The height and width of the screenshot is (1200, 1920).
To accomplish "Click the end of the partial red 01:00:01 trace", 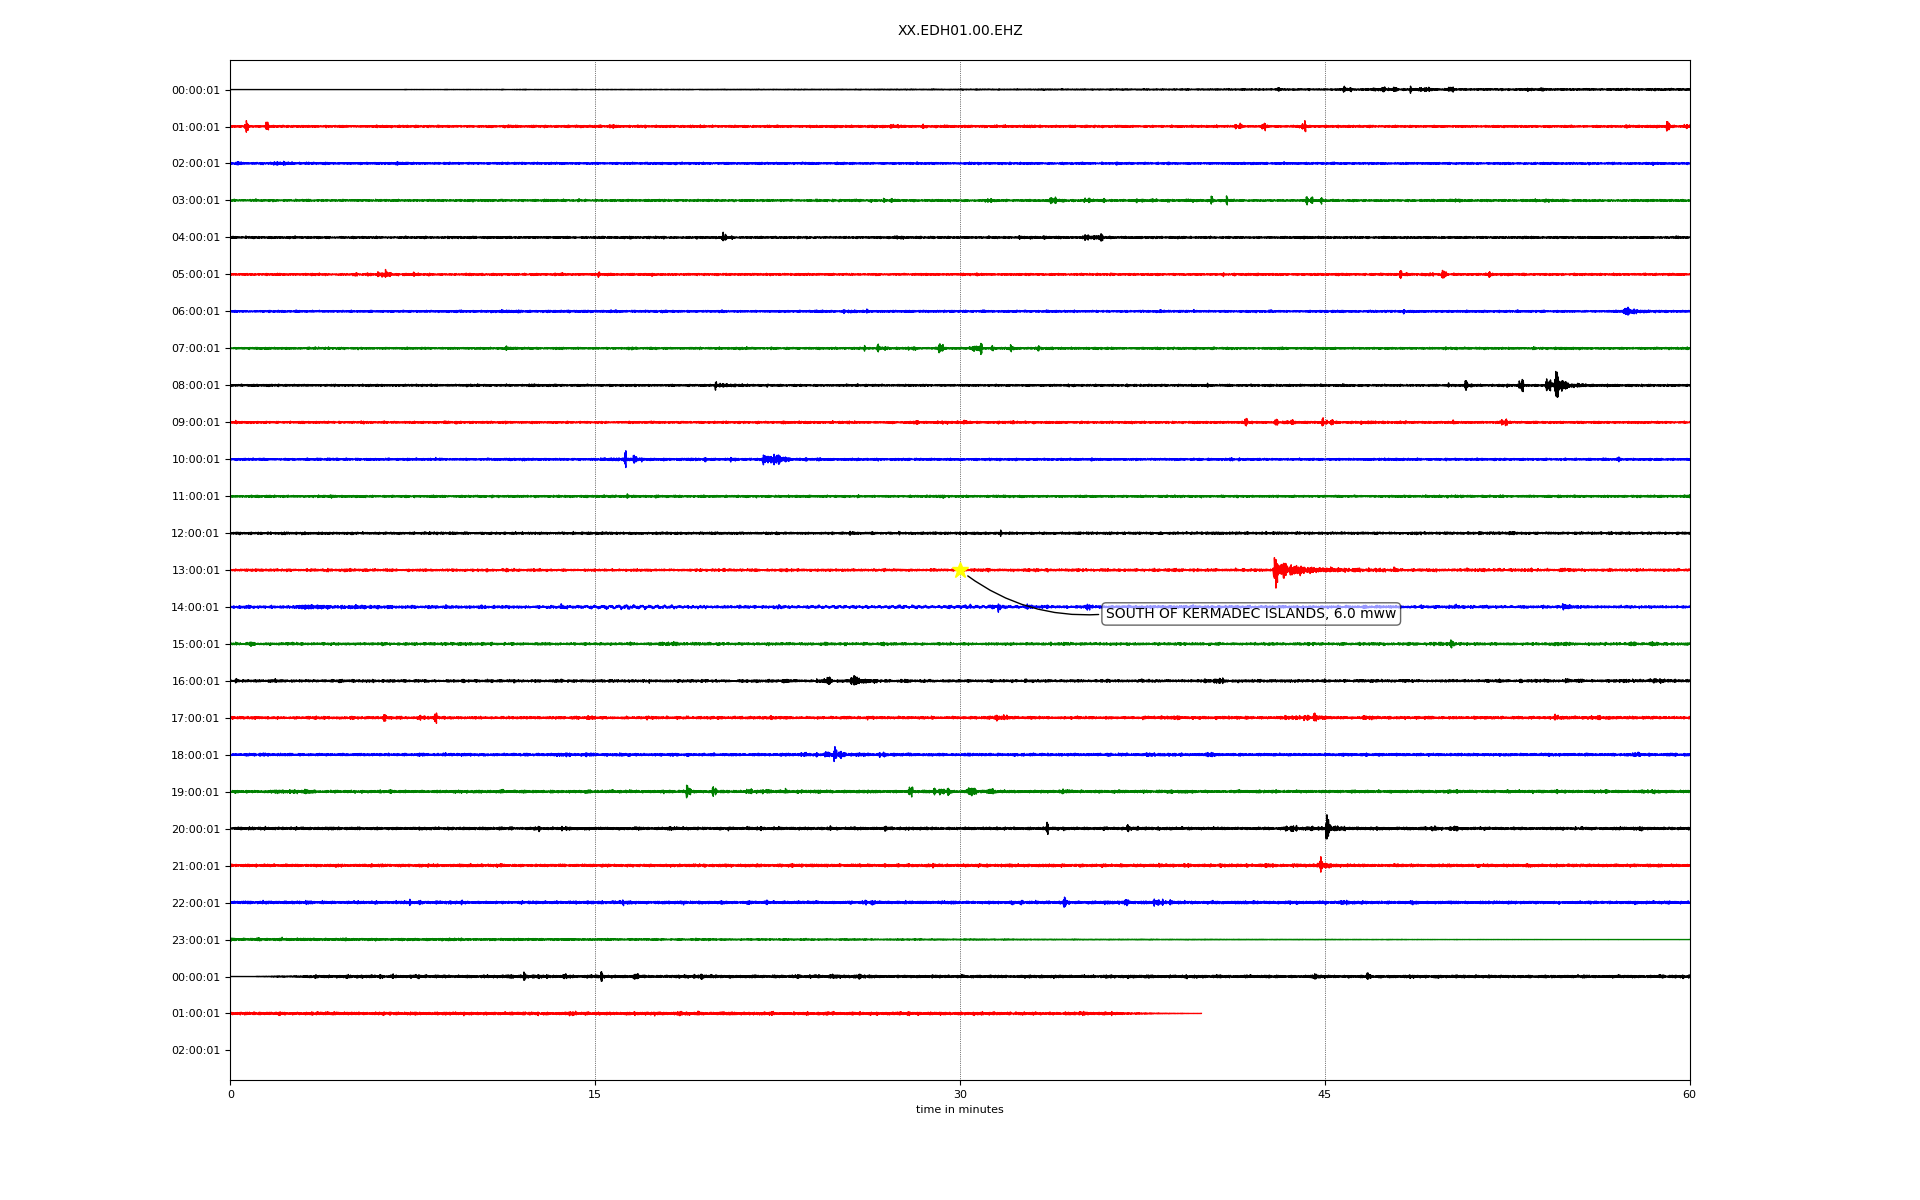I will (x=1200, y=1013).
